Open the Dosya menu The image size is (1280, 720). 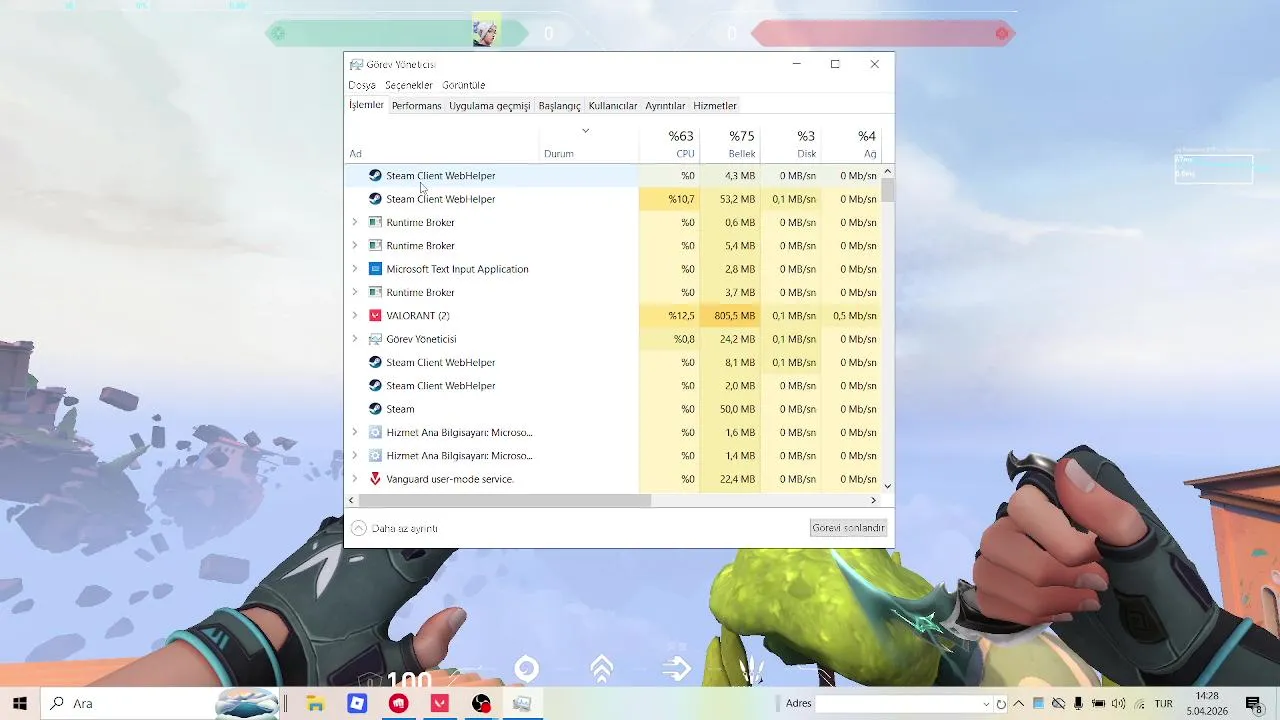click(x=362, y=85)
